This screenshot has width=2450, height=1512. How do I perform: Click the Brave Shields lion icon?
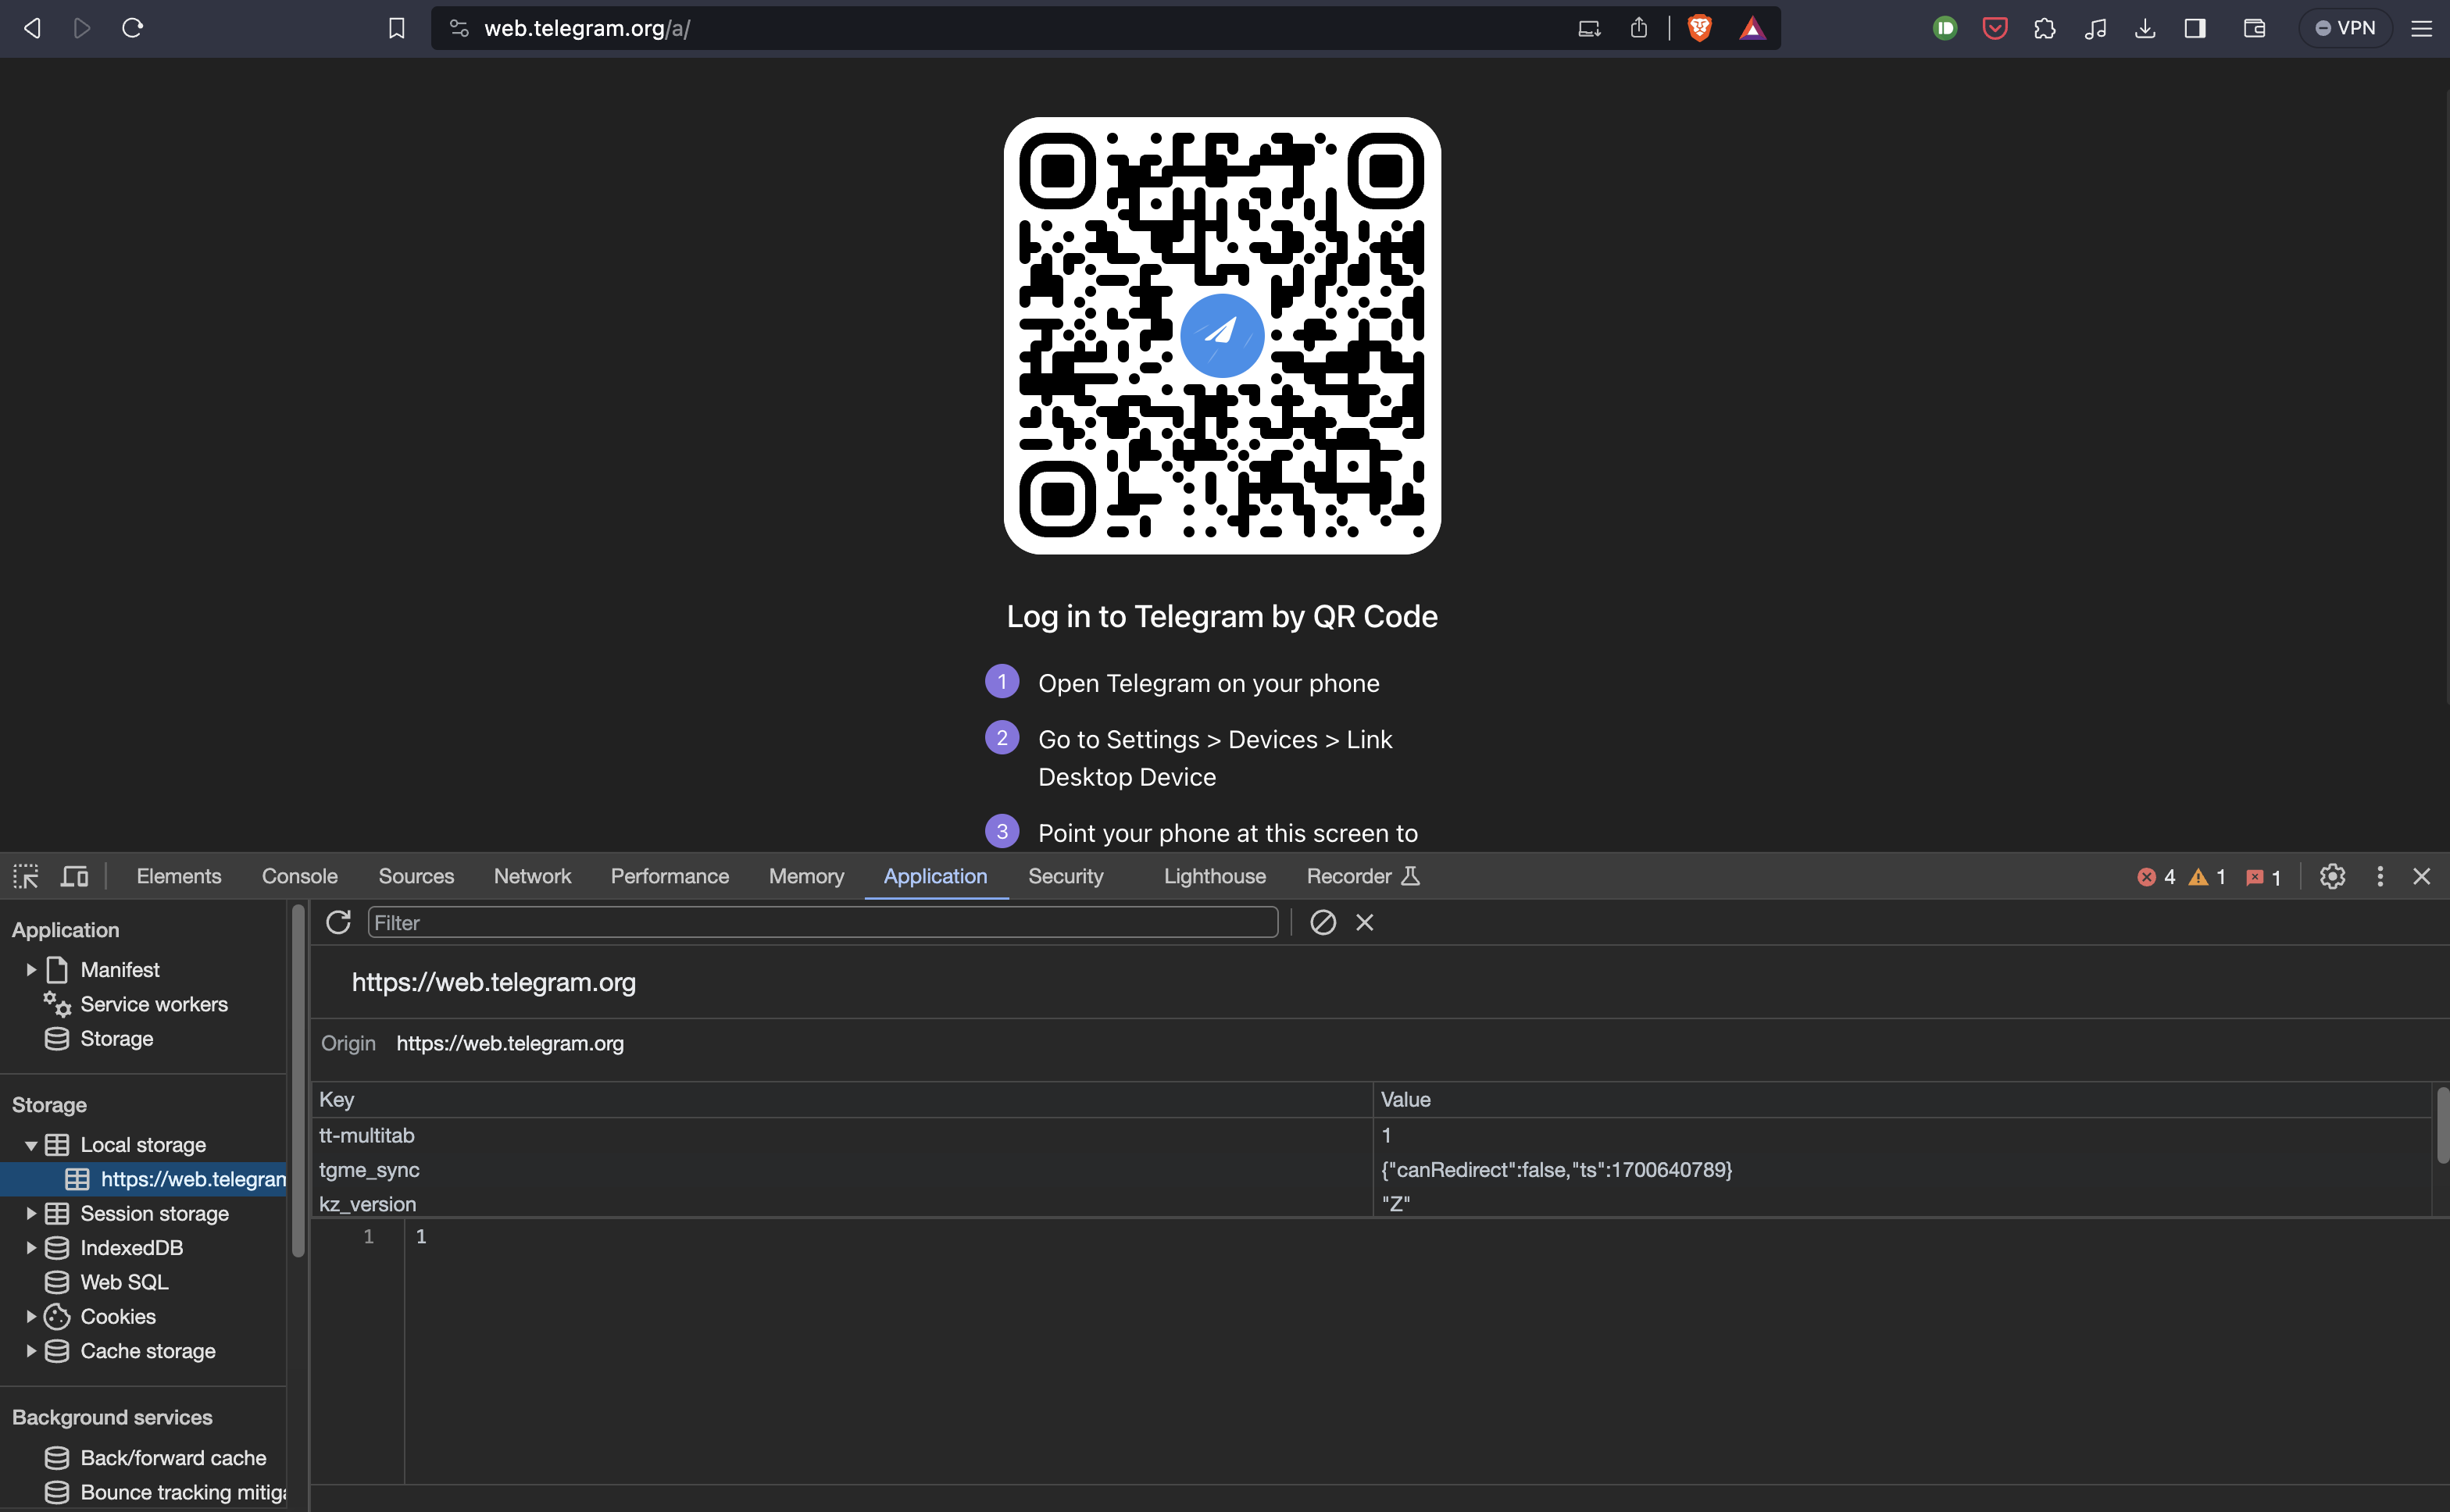(x=1699, y=28)
